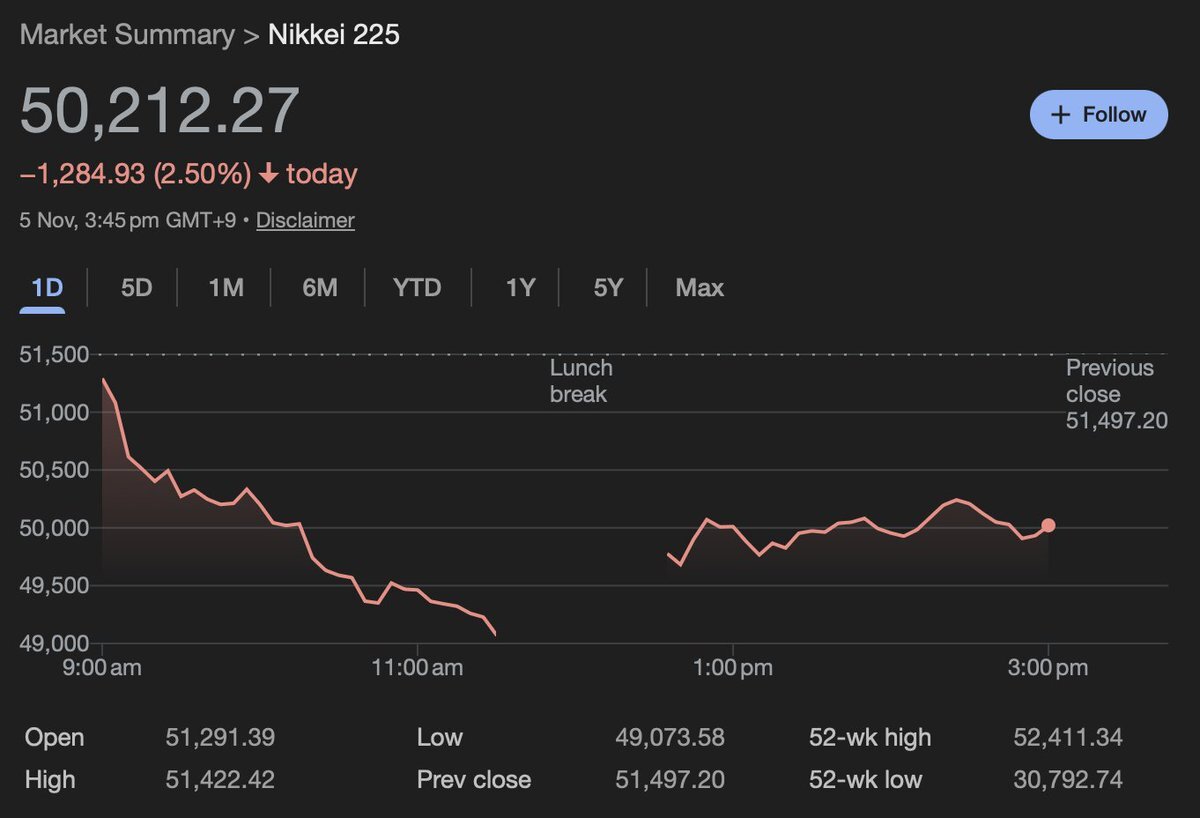Click the Nikkei 225 title
This screenshot has height=818, width=1200.
(x=334, y=34)
